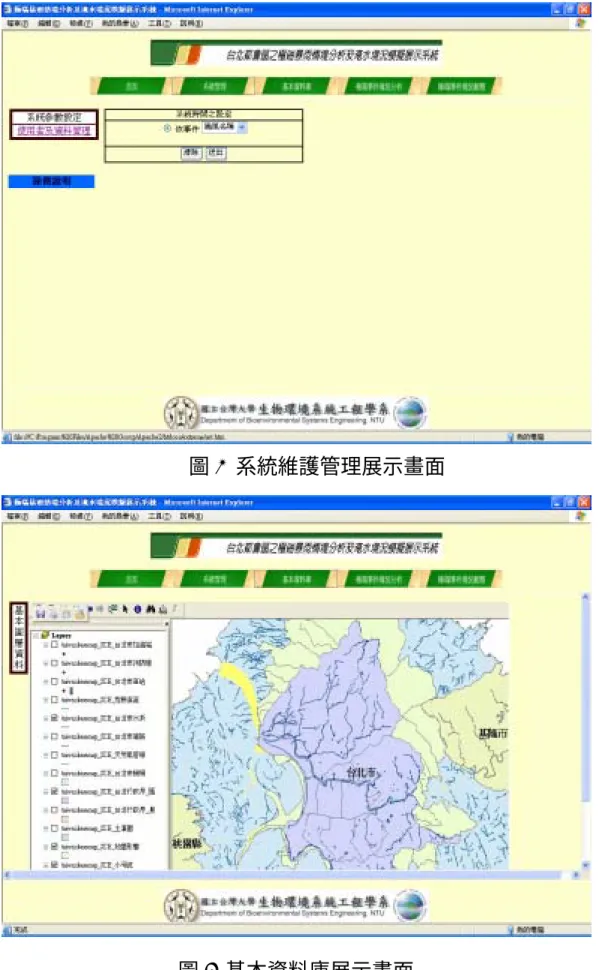This screenshot has width=599, height=970.
Task: Click the 台北市 label on the map
Action: click(361, 773)
